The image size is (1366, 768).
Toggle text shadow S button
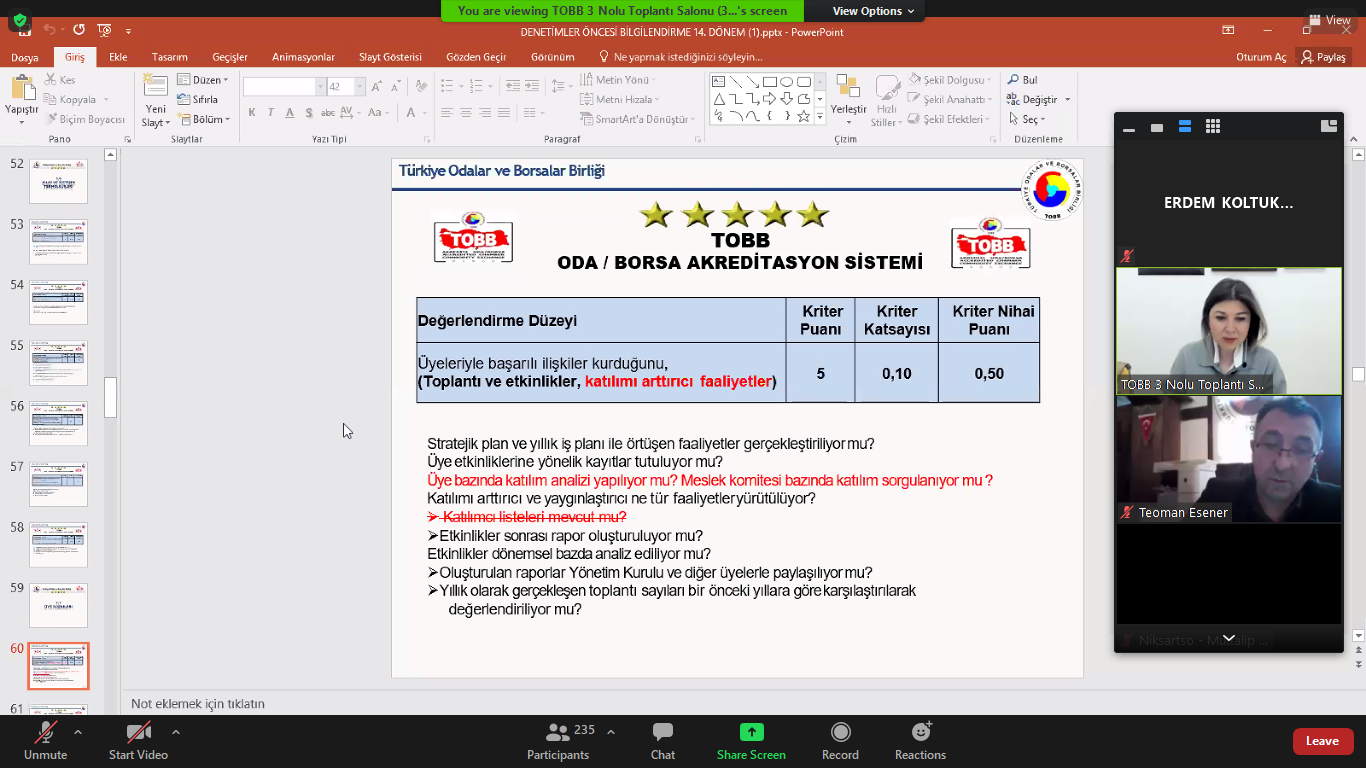tap(309, 112)
